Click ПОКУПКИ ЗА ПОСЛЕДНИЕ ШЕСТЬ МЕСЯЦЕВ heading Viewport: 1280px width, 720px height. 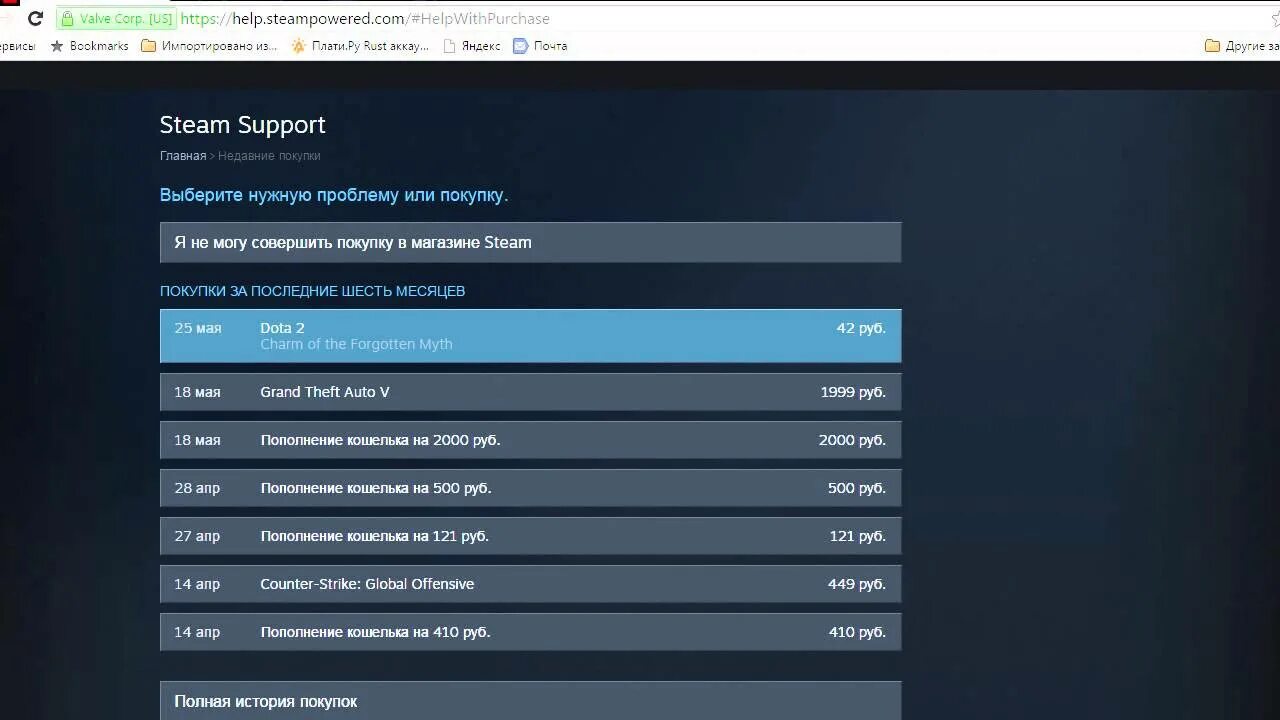(x=312, y=291)
